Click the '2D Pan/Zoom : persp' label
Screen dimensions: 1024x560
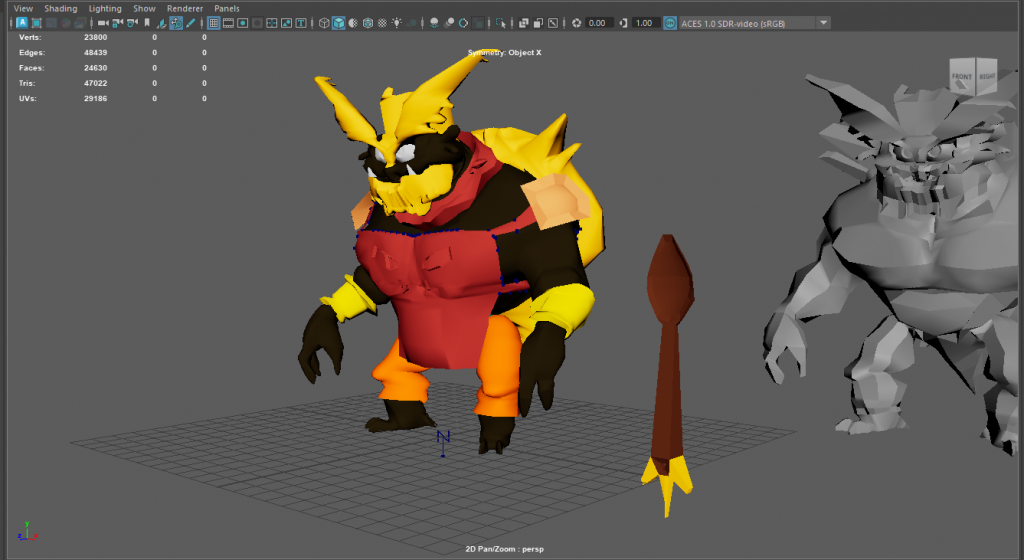click(x=504, y=549)
